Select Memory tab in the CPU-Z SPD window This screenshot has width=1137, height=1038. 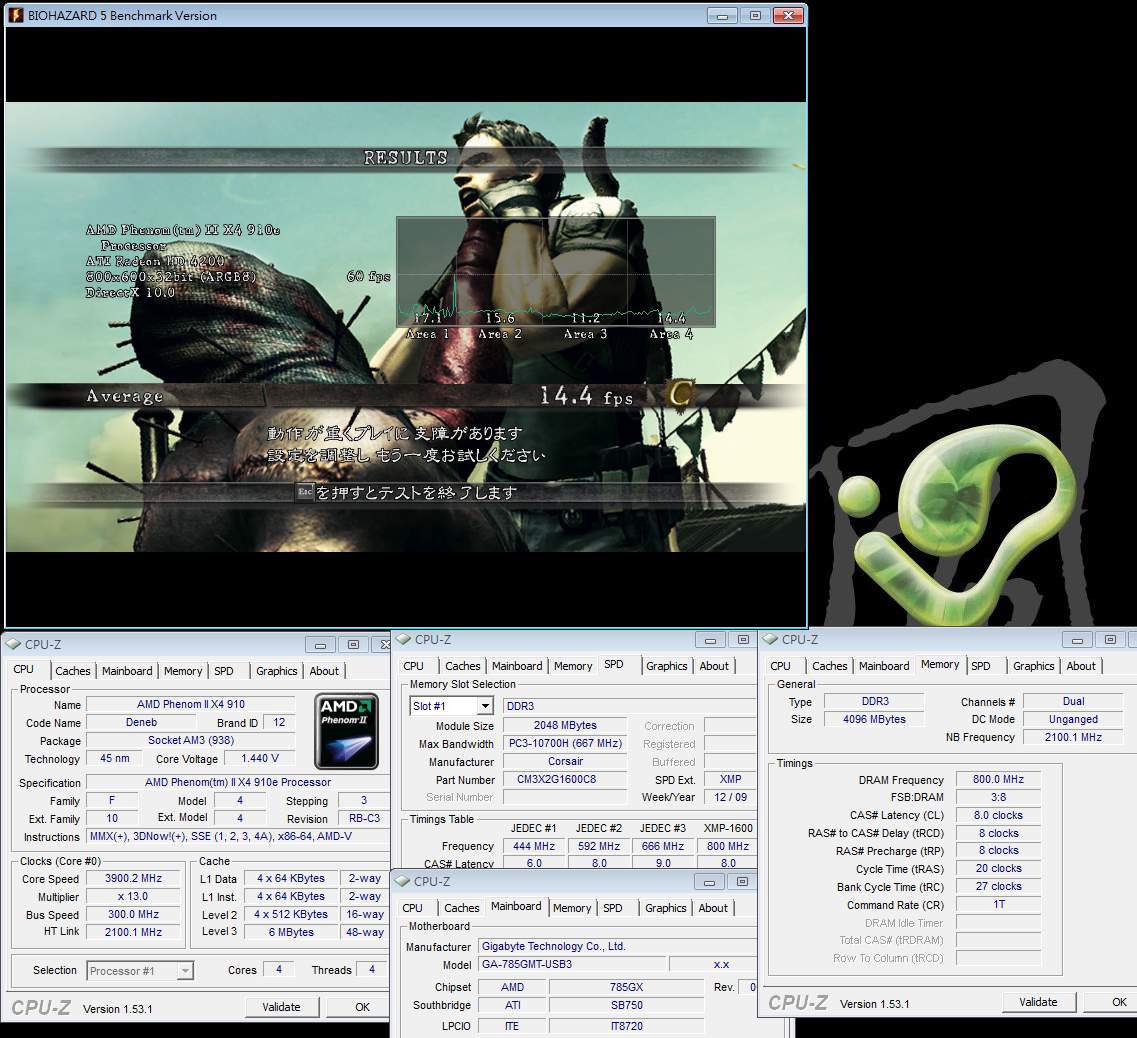[573, 666]
